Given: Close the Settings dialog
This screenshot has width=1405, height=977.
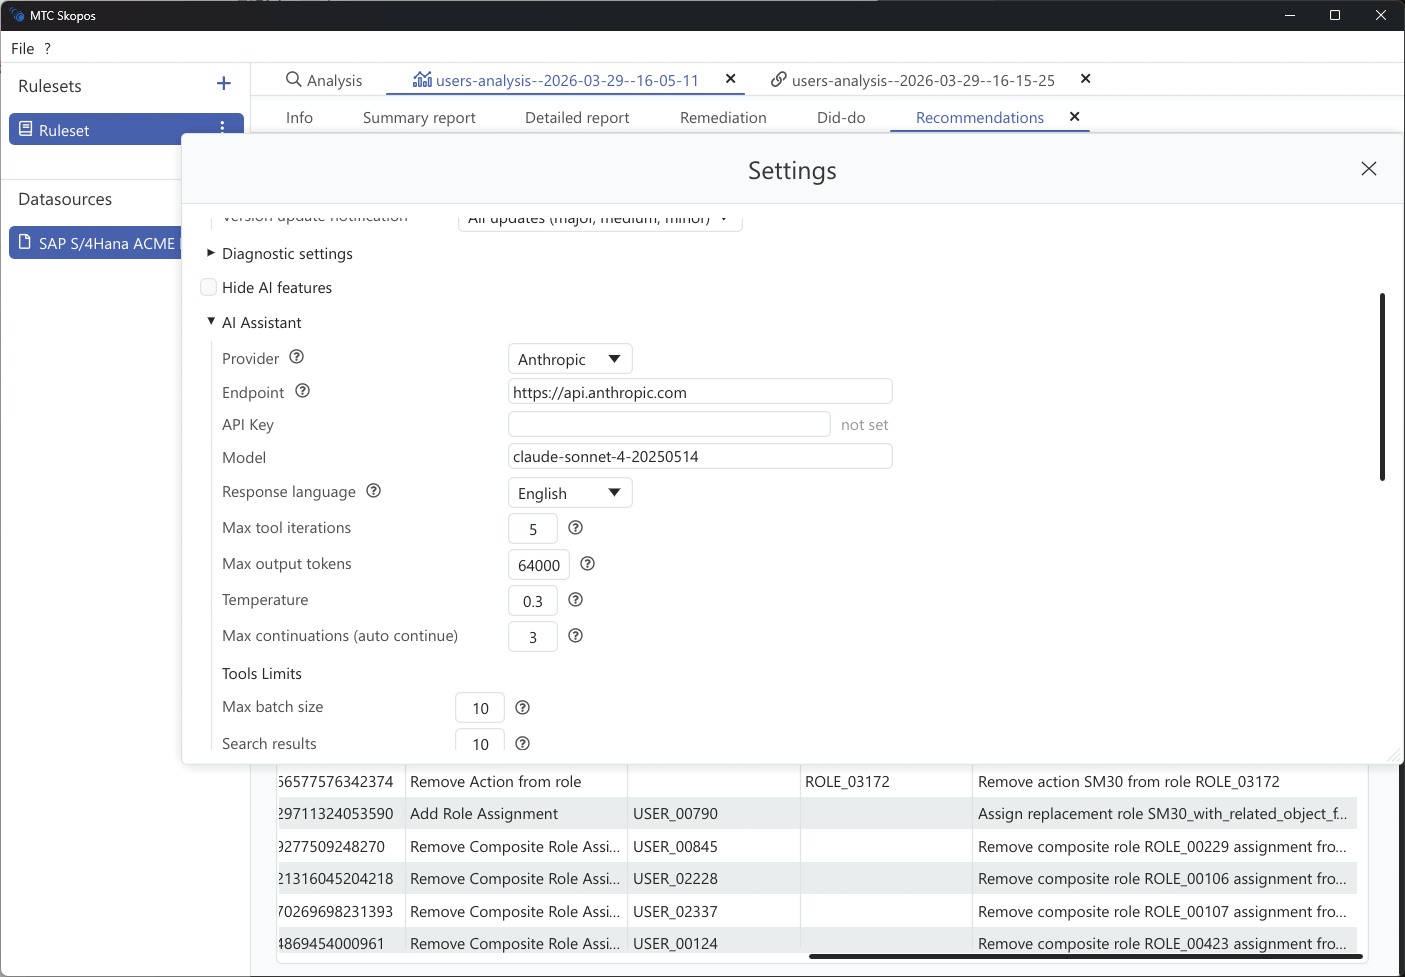Looking at the screenshot, I should pyautogui.click(x=1368, y=168).
